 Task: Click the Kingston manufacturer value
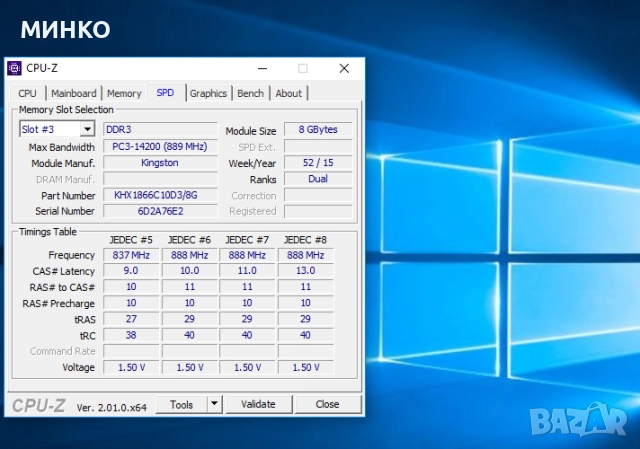click(x=160, y=162)
